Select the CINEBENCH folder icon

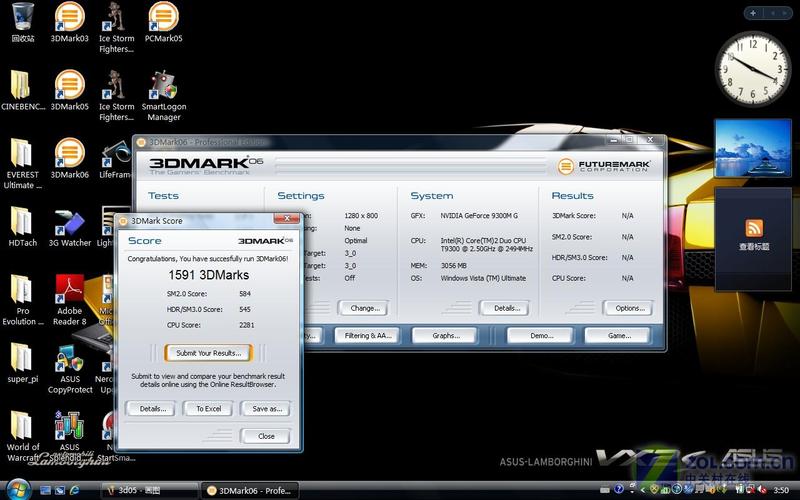(x=22, y=90)
